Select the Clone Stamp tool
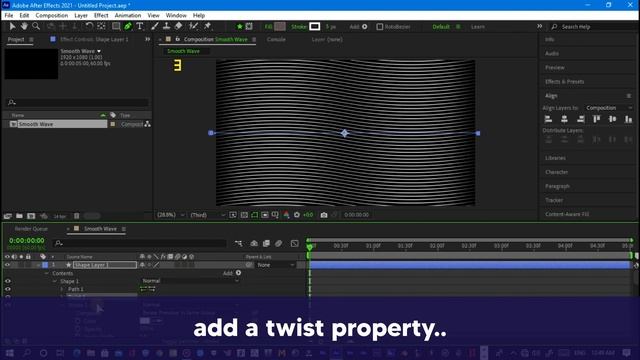The image size is (640, 360). 167,27
